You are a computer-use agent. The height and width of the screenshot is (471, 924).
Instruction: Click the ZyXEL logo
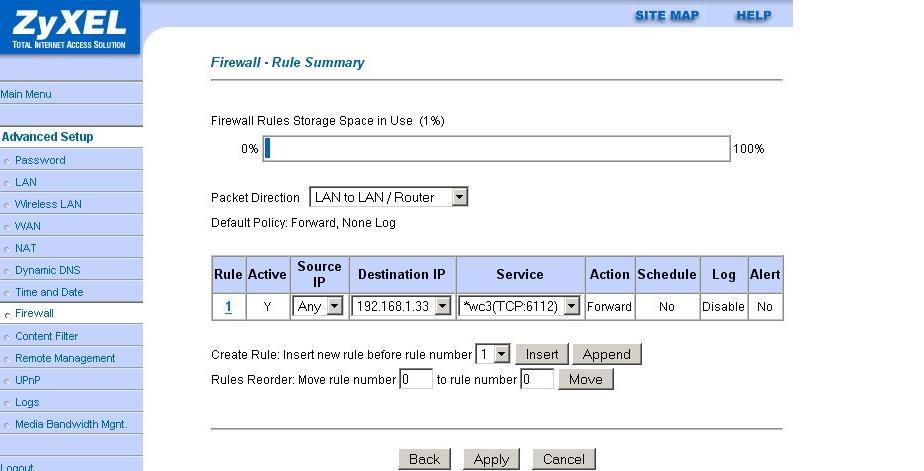(70, 27)
